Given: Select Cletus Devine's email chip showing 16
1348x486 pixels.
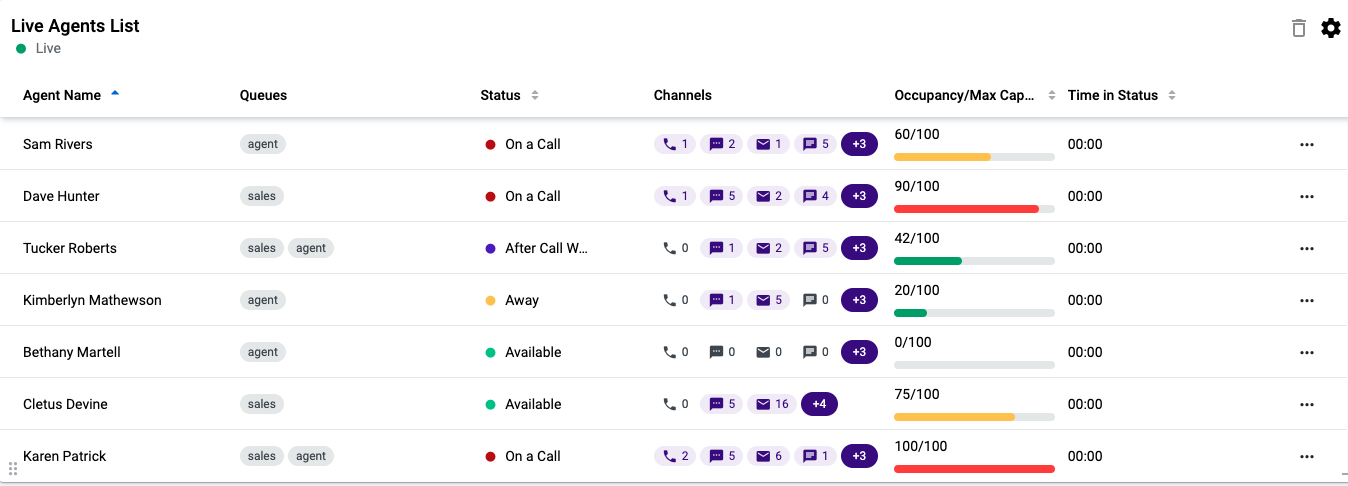Looking at the screenshot, I should (x=772, y=404).
